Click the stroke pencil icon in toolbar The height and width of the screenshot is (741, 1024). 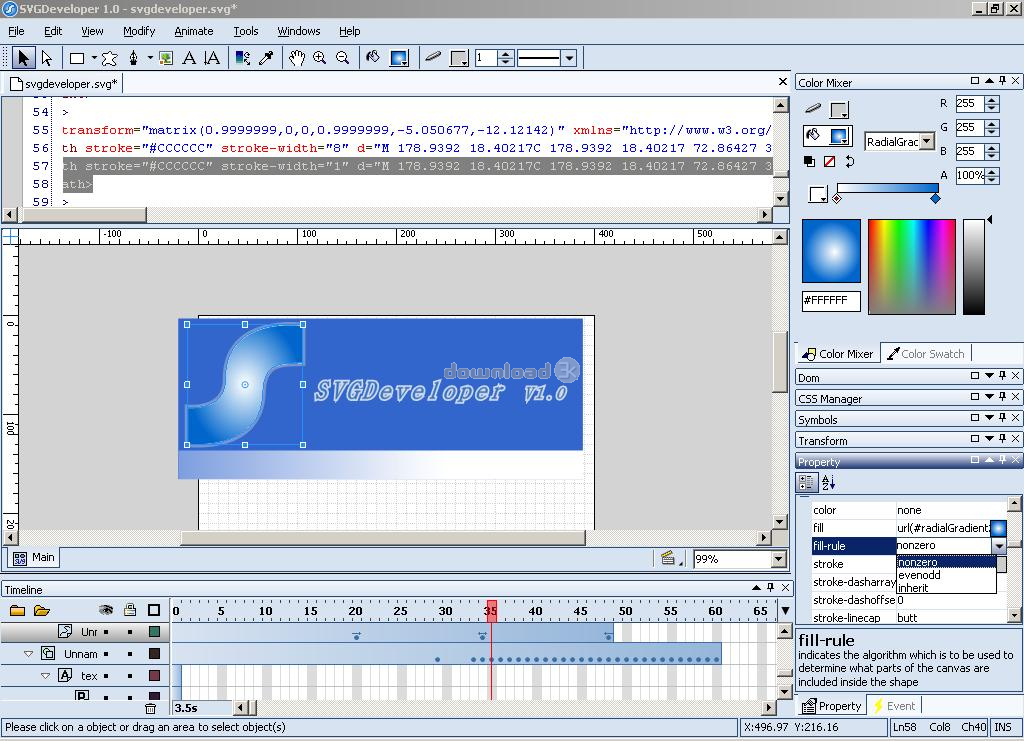(x=433, y=57)
